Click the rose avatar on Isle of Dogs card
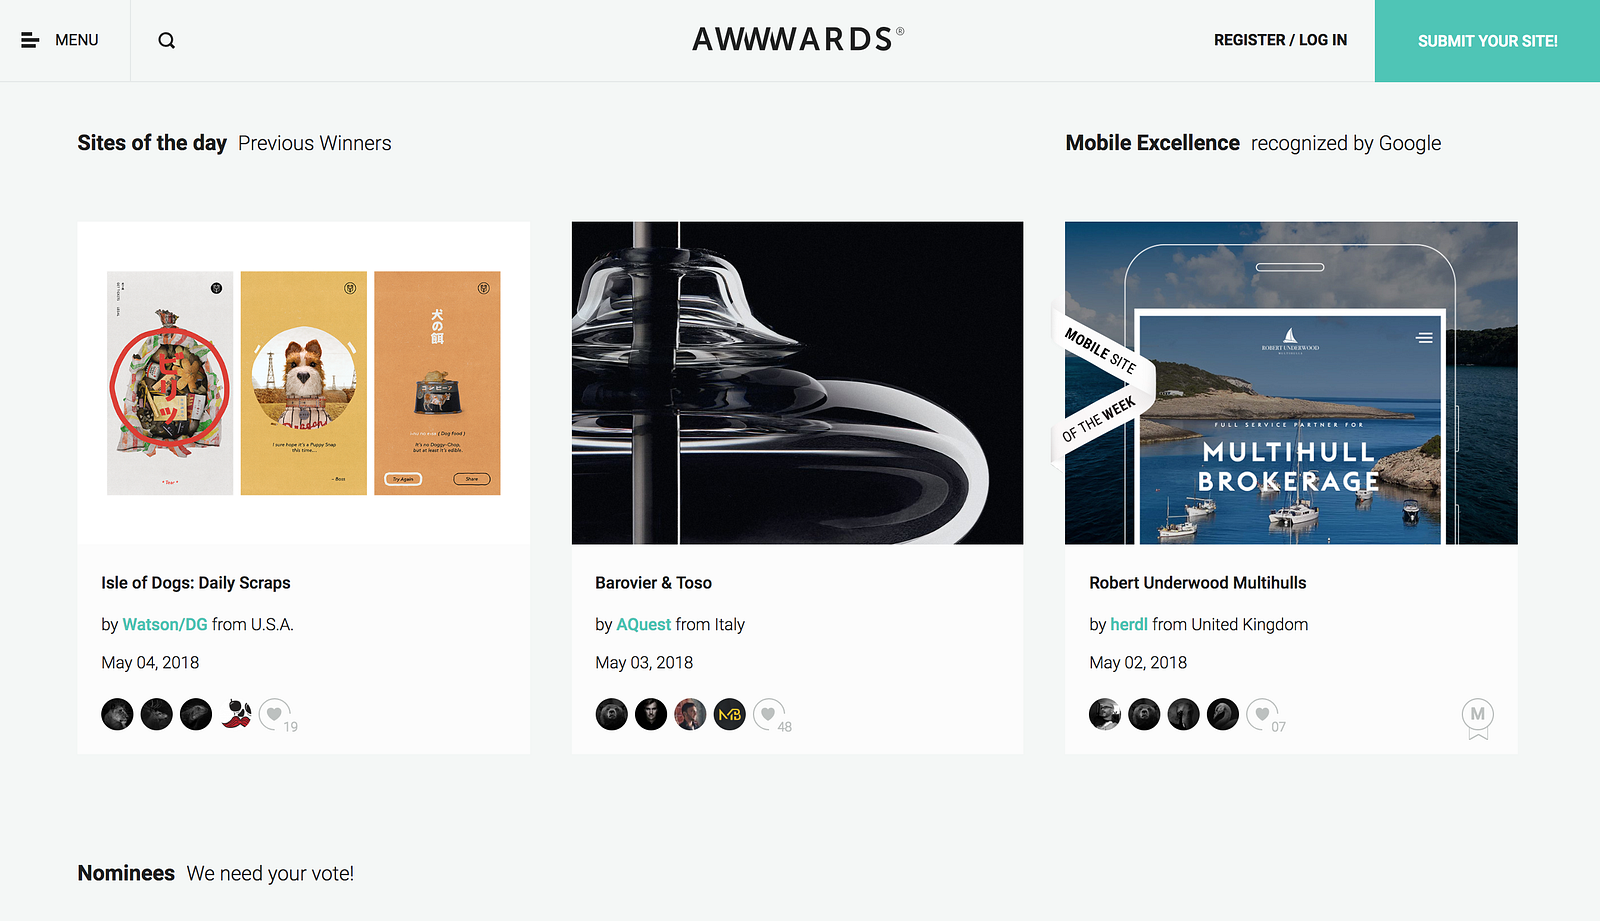This screenshot has width=1600, height=921. [236, 714]
